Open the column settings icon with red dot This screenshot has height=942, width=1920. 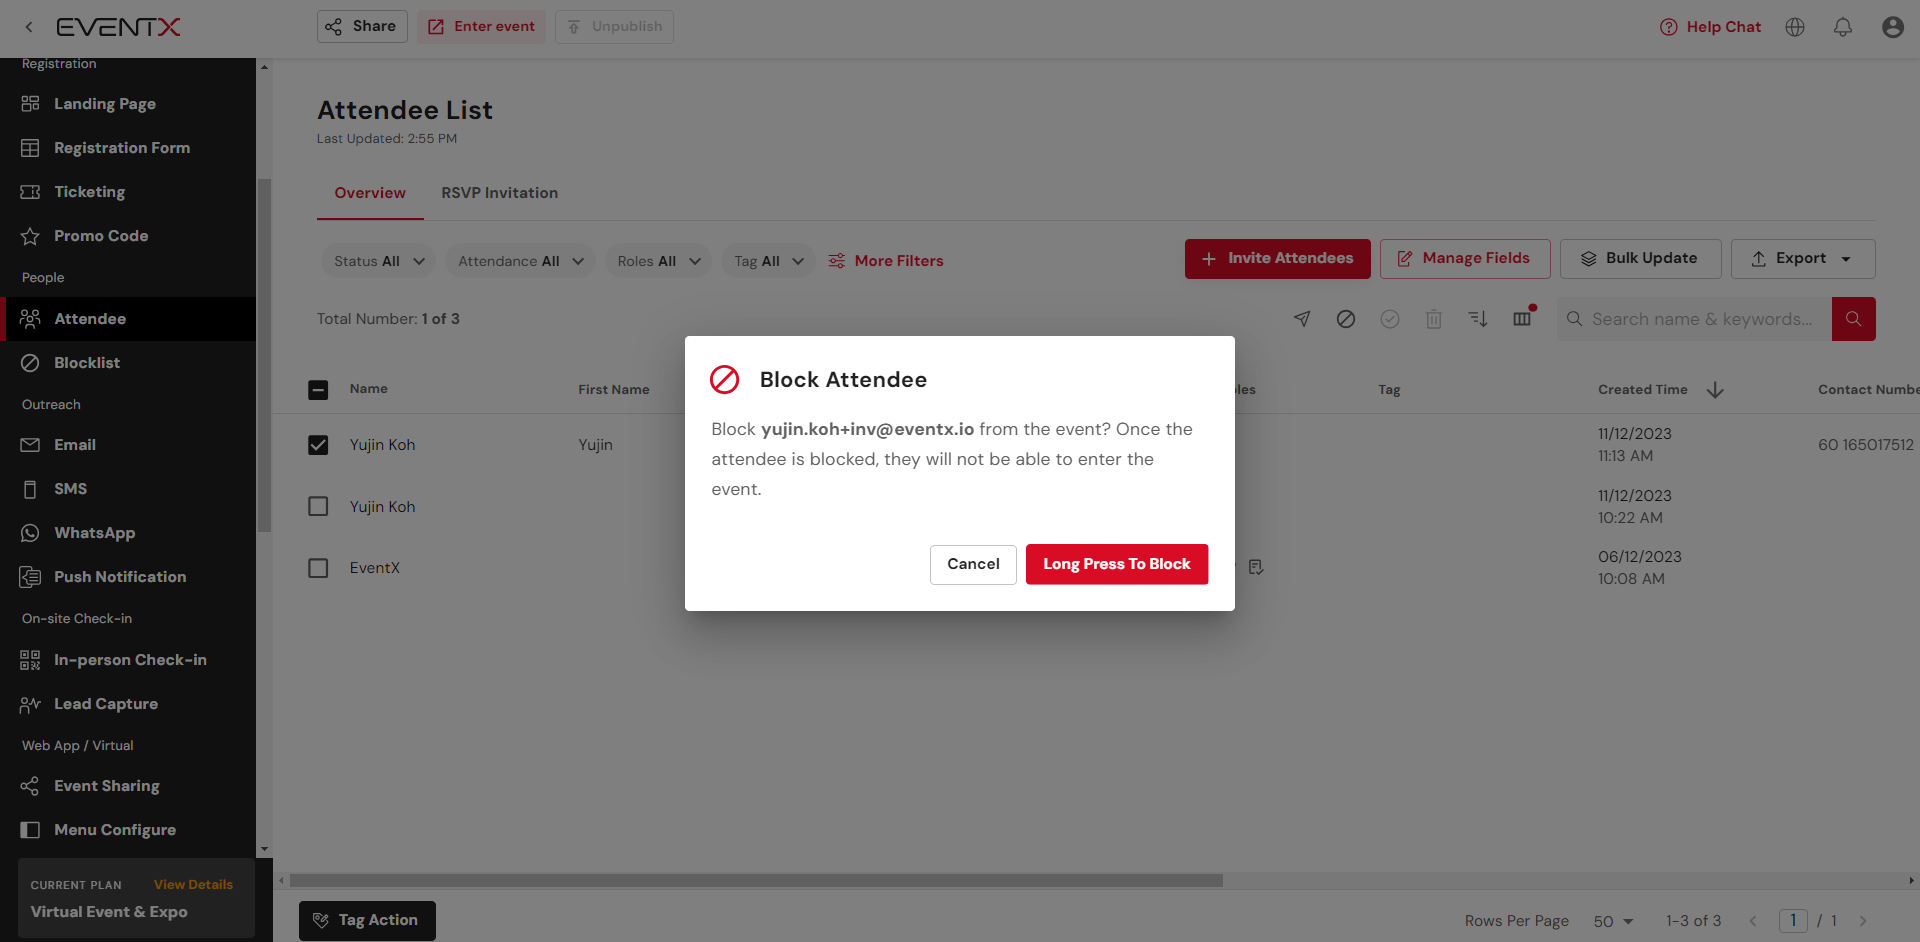click(x=1522, y=318)
